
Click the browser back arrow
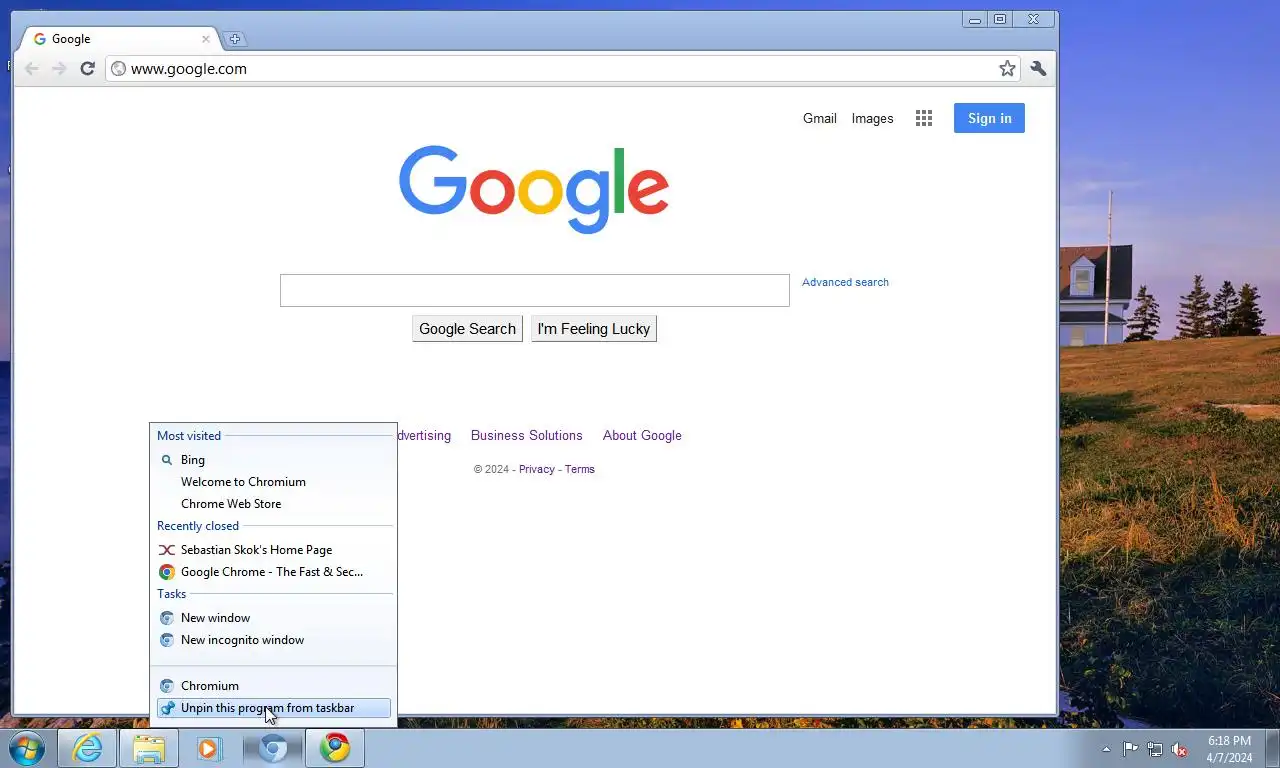(x=32, y=68)
